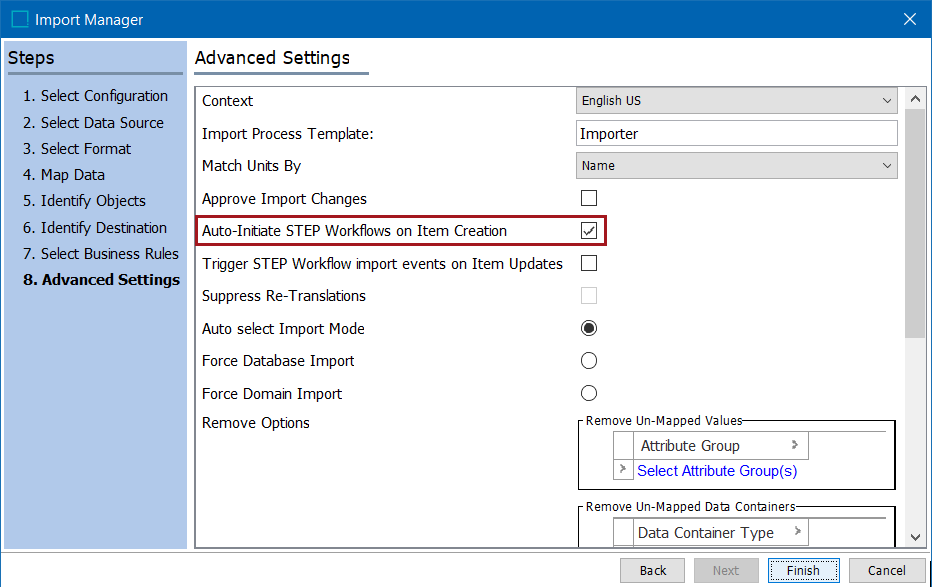This screenshot has height=587, width=932.
Task: Click the Data Container Type header arrow icon
Action: point(798,531)
